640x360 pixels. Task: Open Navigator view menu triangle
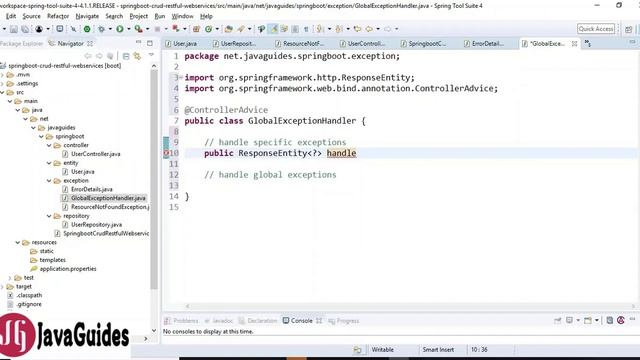(x=151, y=55)
